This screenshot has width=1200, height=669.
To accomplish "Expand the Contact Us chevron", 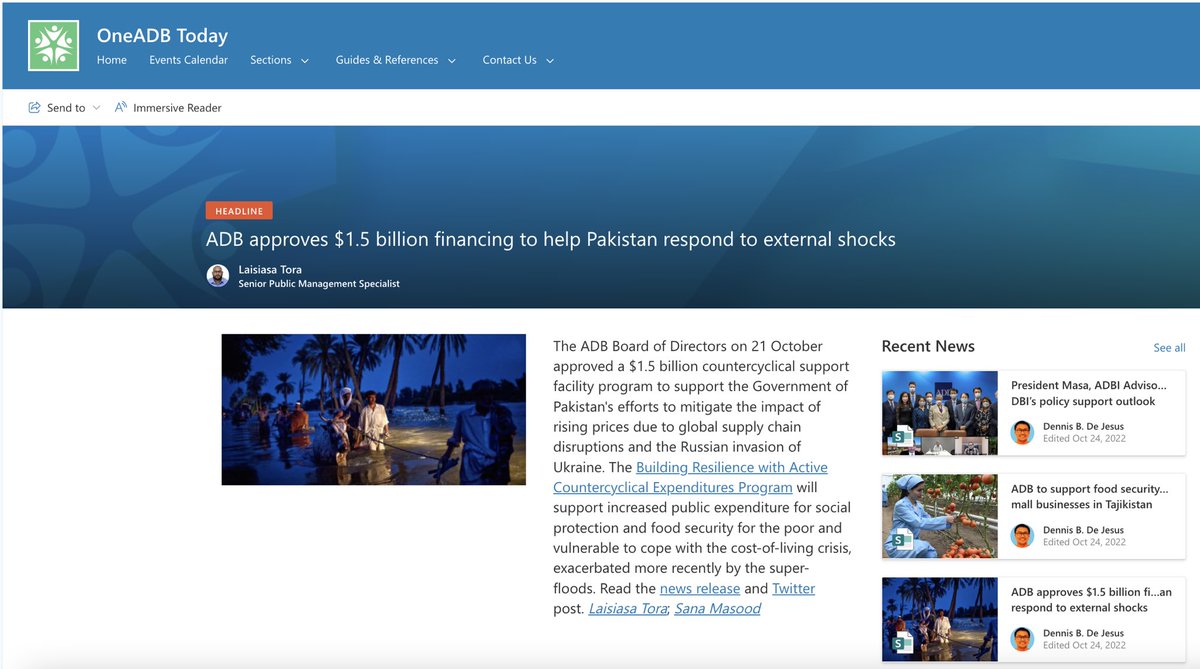I will tap(550, 61).
